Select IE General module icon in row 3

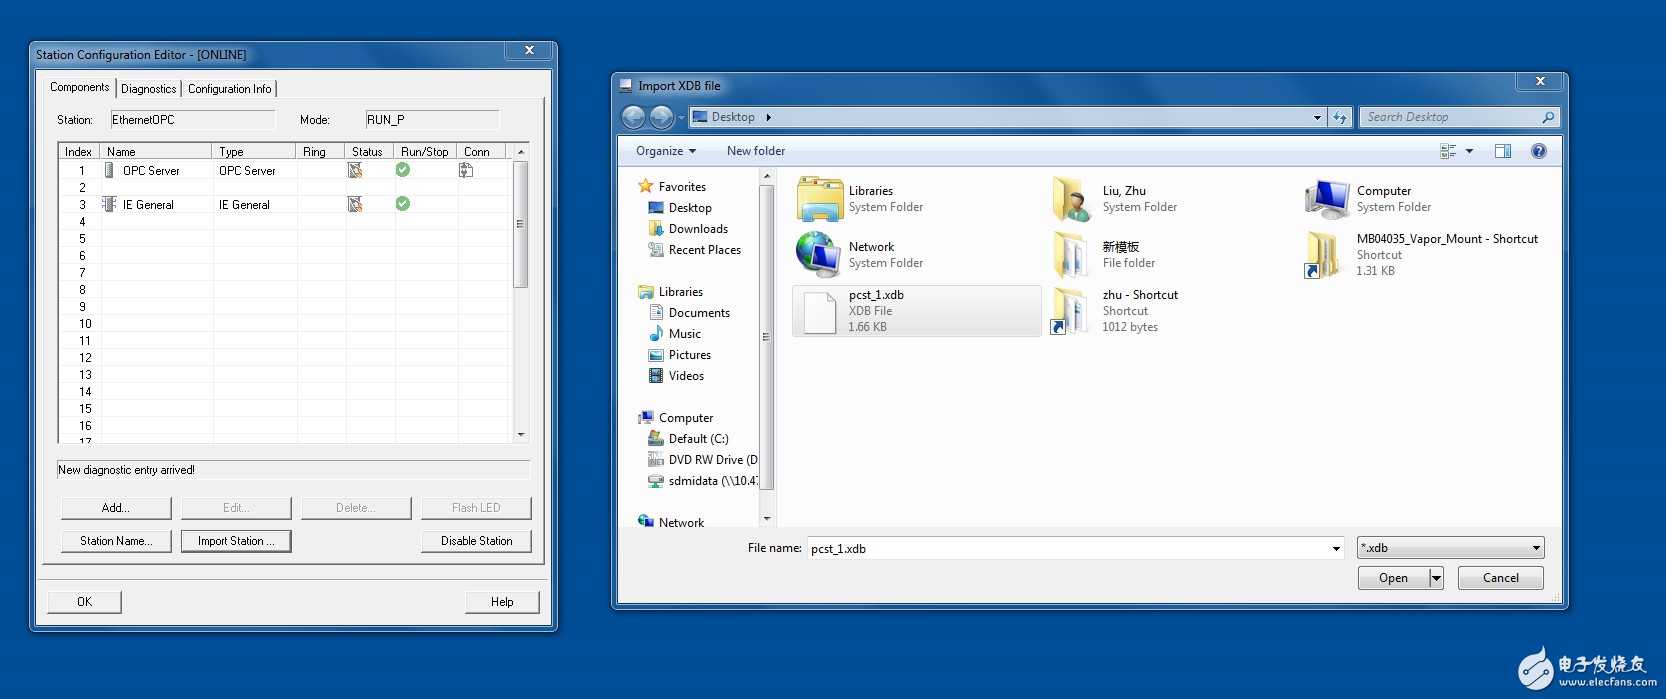(x=109, y=204)
